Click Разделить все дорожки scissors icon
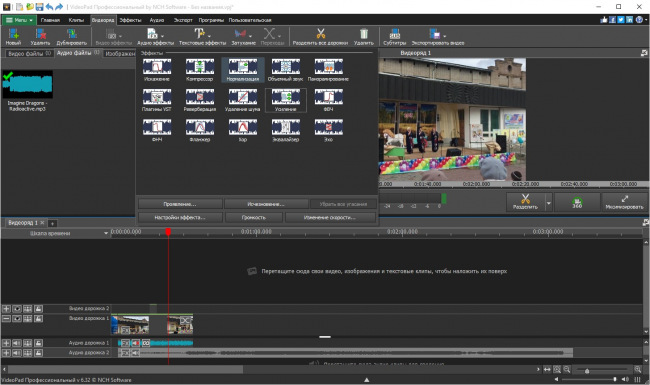The image size is (650, 385). tap(320, 34)
